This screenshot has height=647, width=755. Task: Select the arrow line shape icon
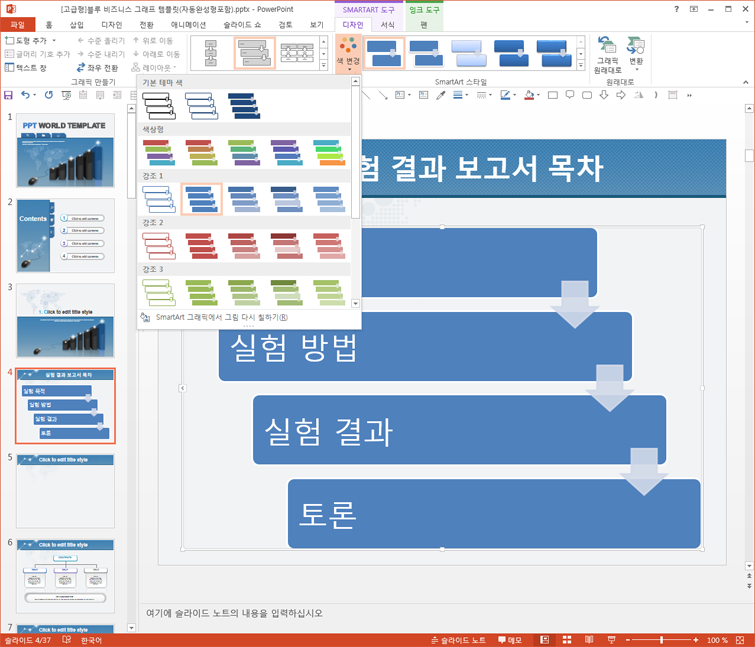pyautogui.click(x=383, y=95)
